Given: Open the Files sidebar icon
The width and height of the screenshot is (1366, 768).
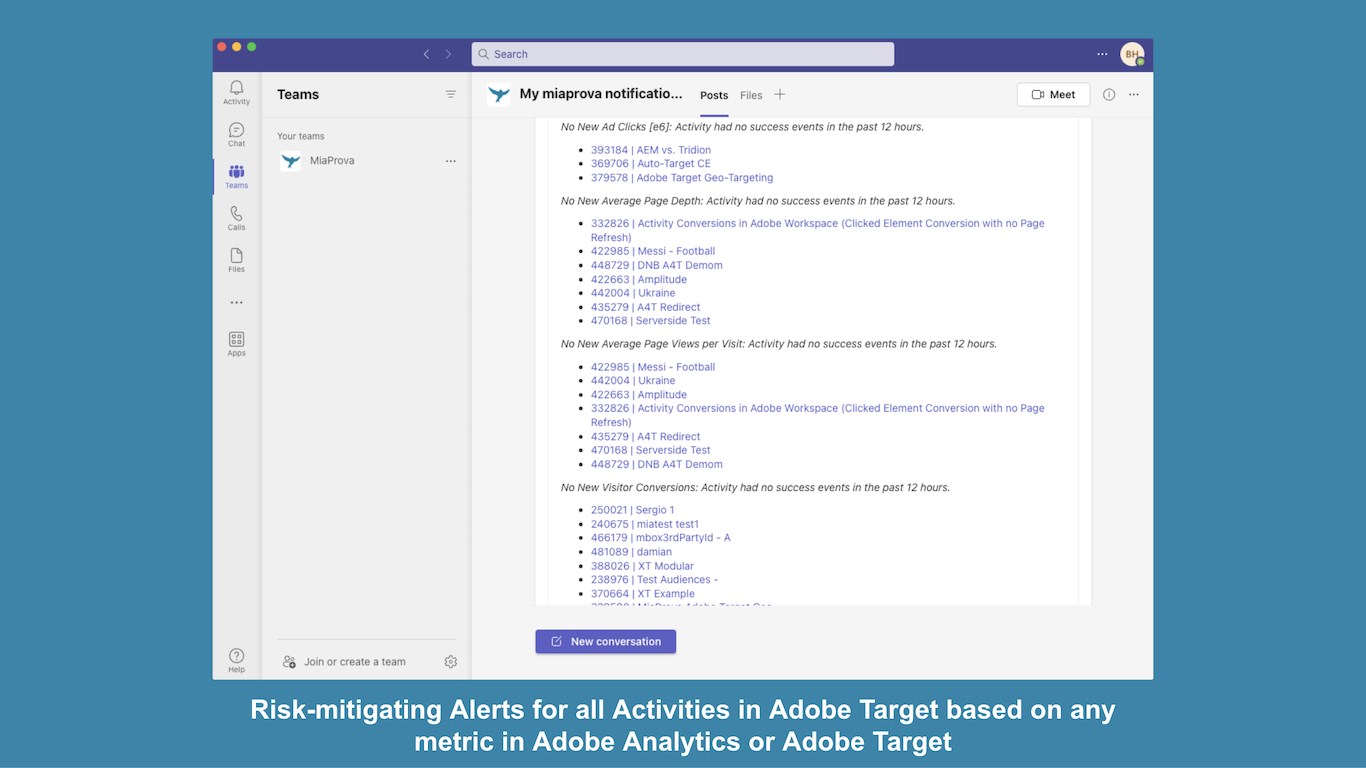Looking at the screenshot, I should coord(236,260).
